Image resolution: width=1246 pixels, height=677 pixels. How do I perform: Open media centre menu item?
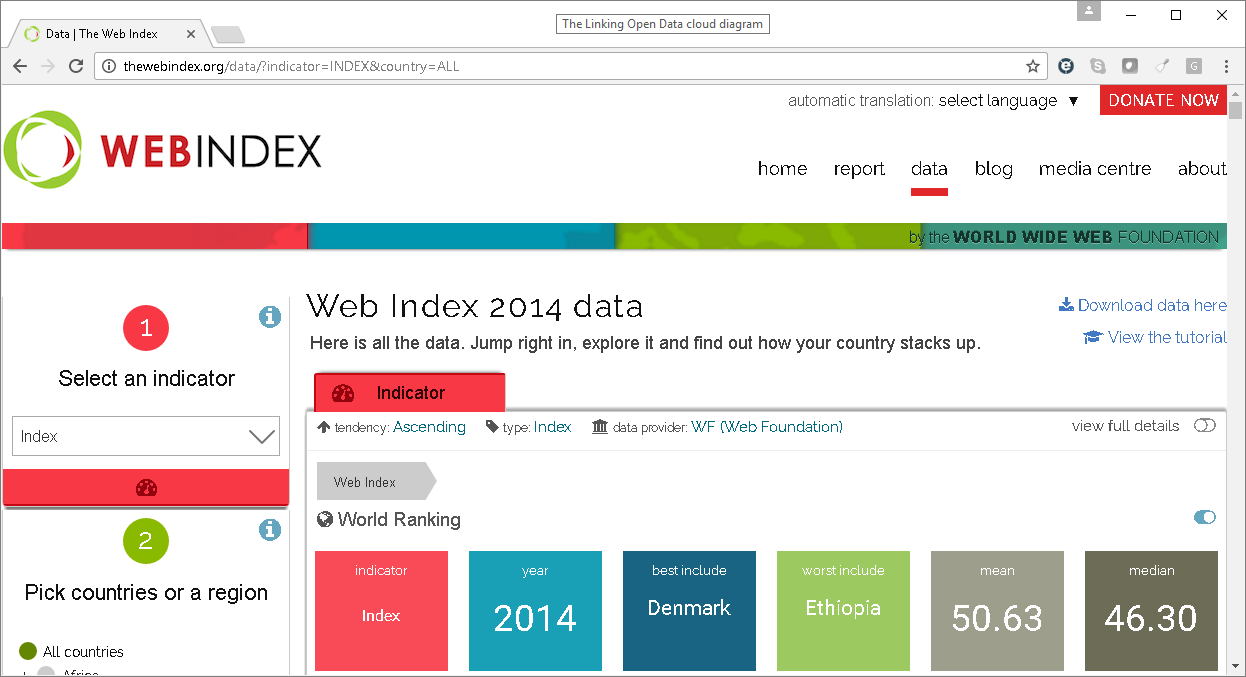pos(1095,169)
